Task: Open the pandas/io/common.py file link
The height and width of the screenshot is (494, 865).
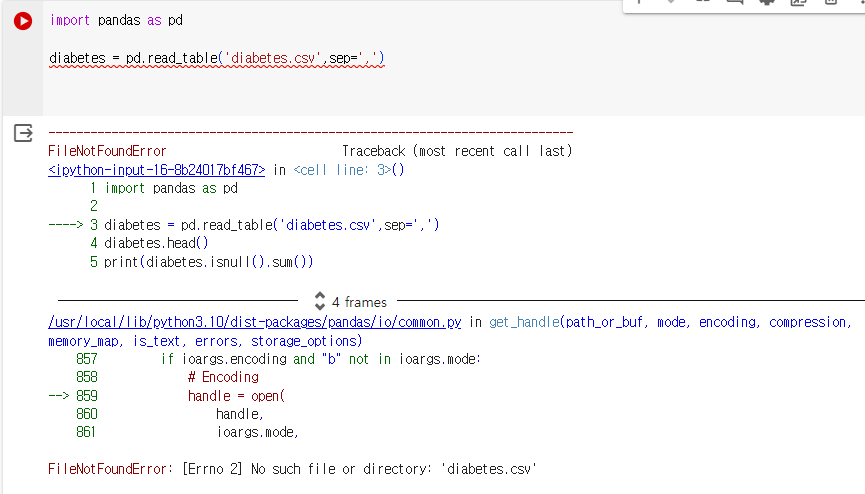Action: coord(255,322)
